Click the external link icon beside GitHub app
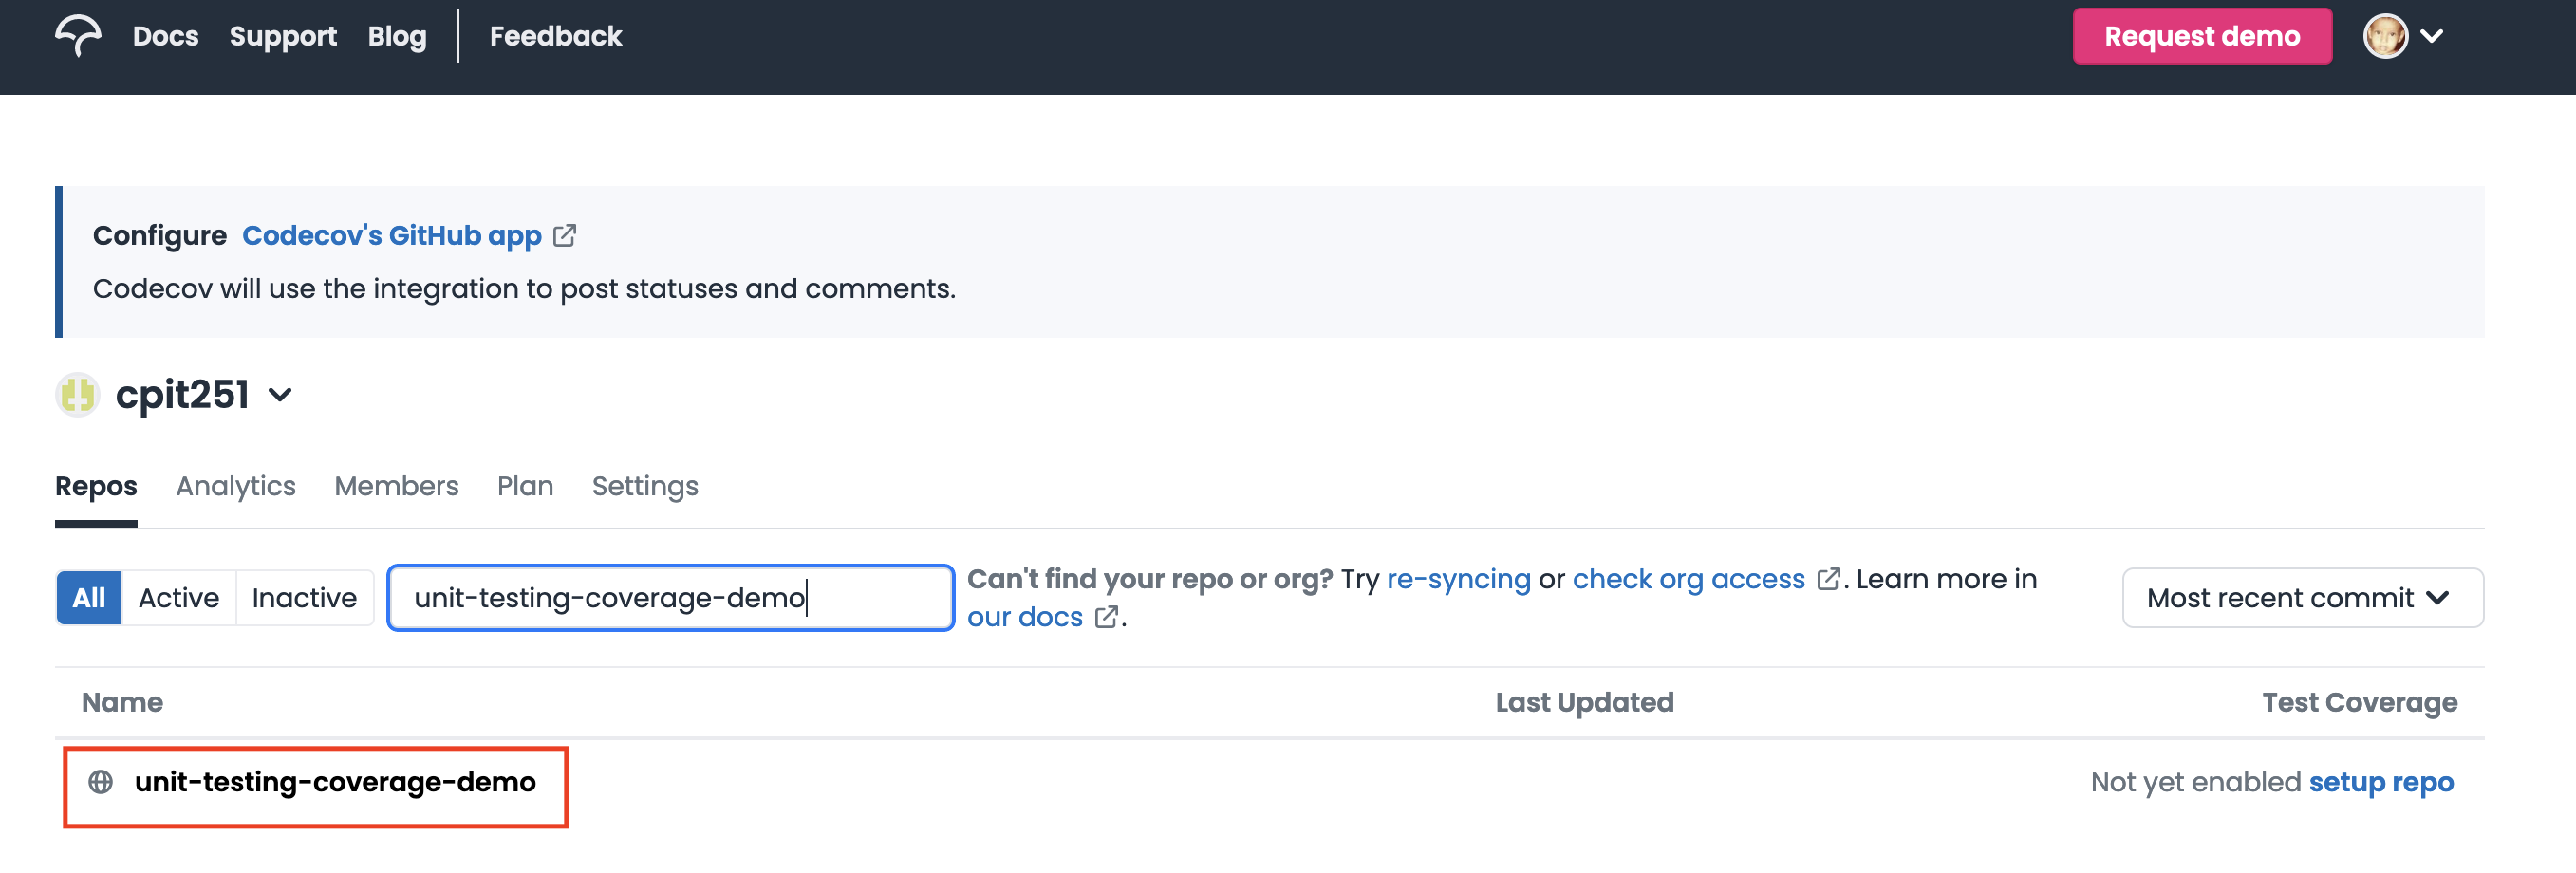 click(565, 235)
